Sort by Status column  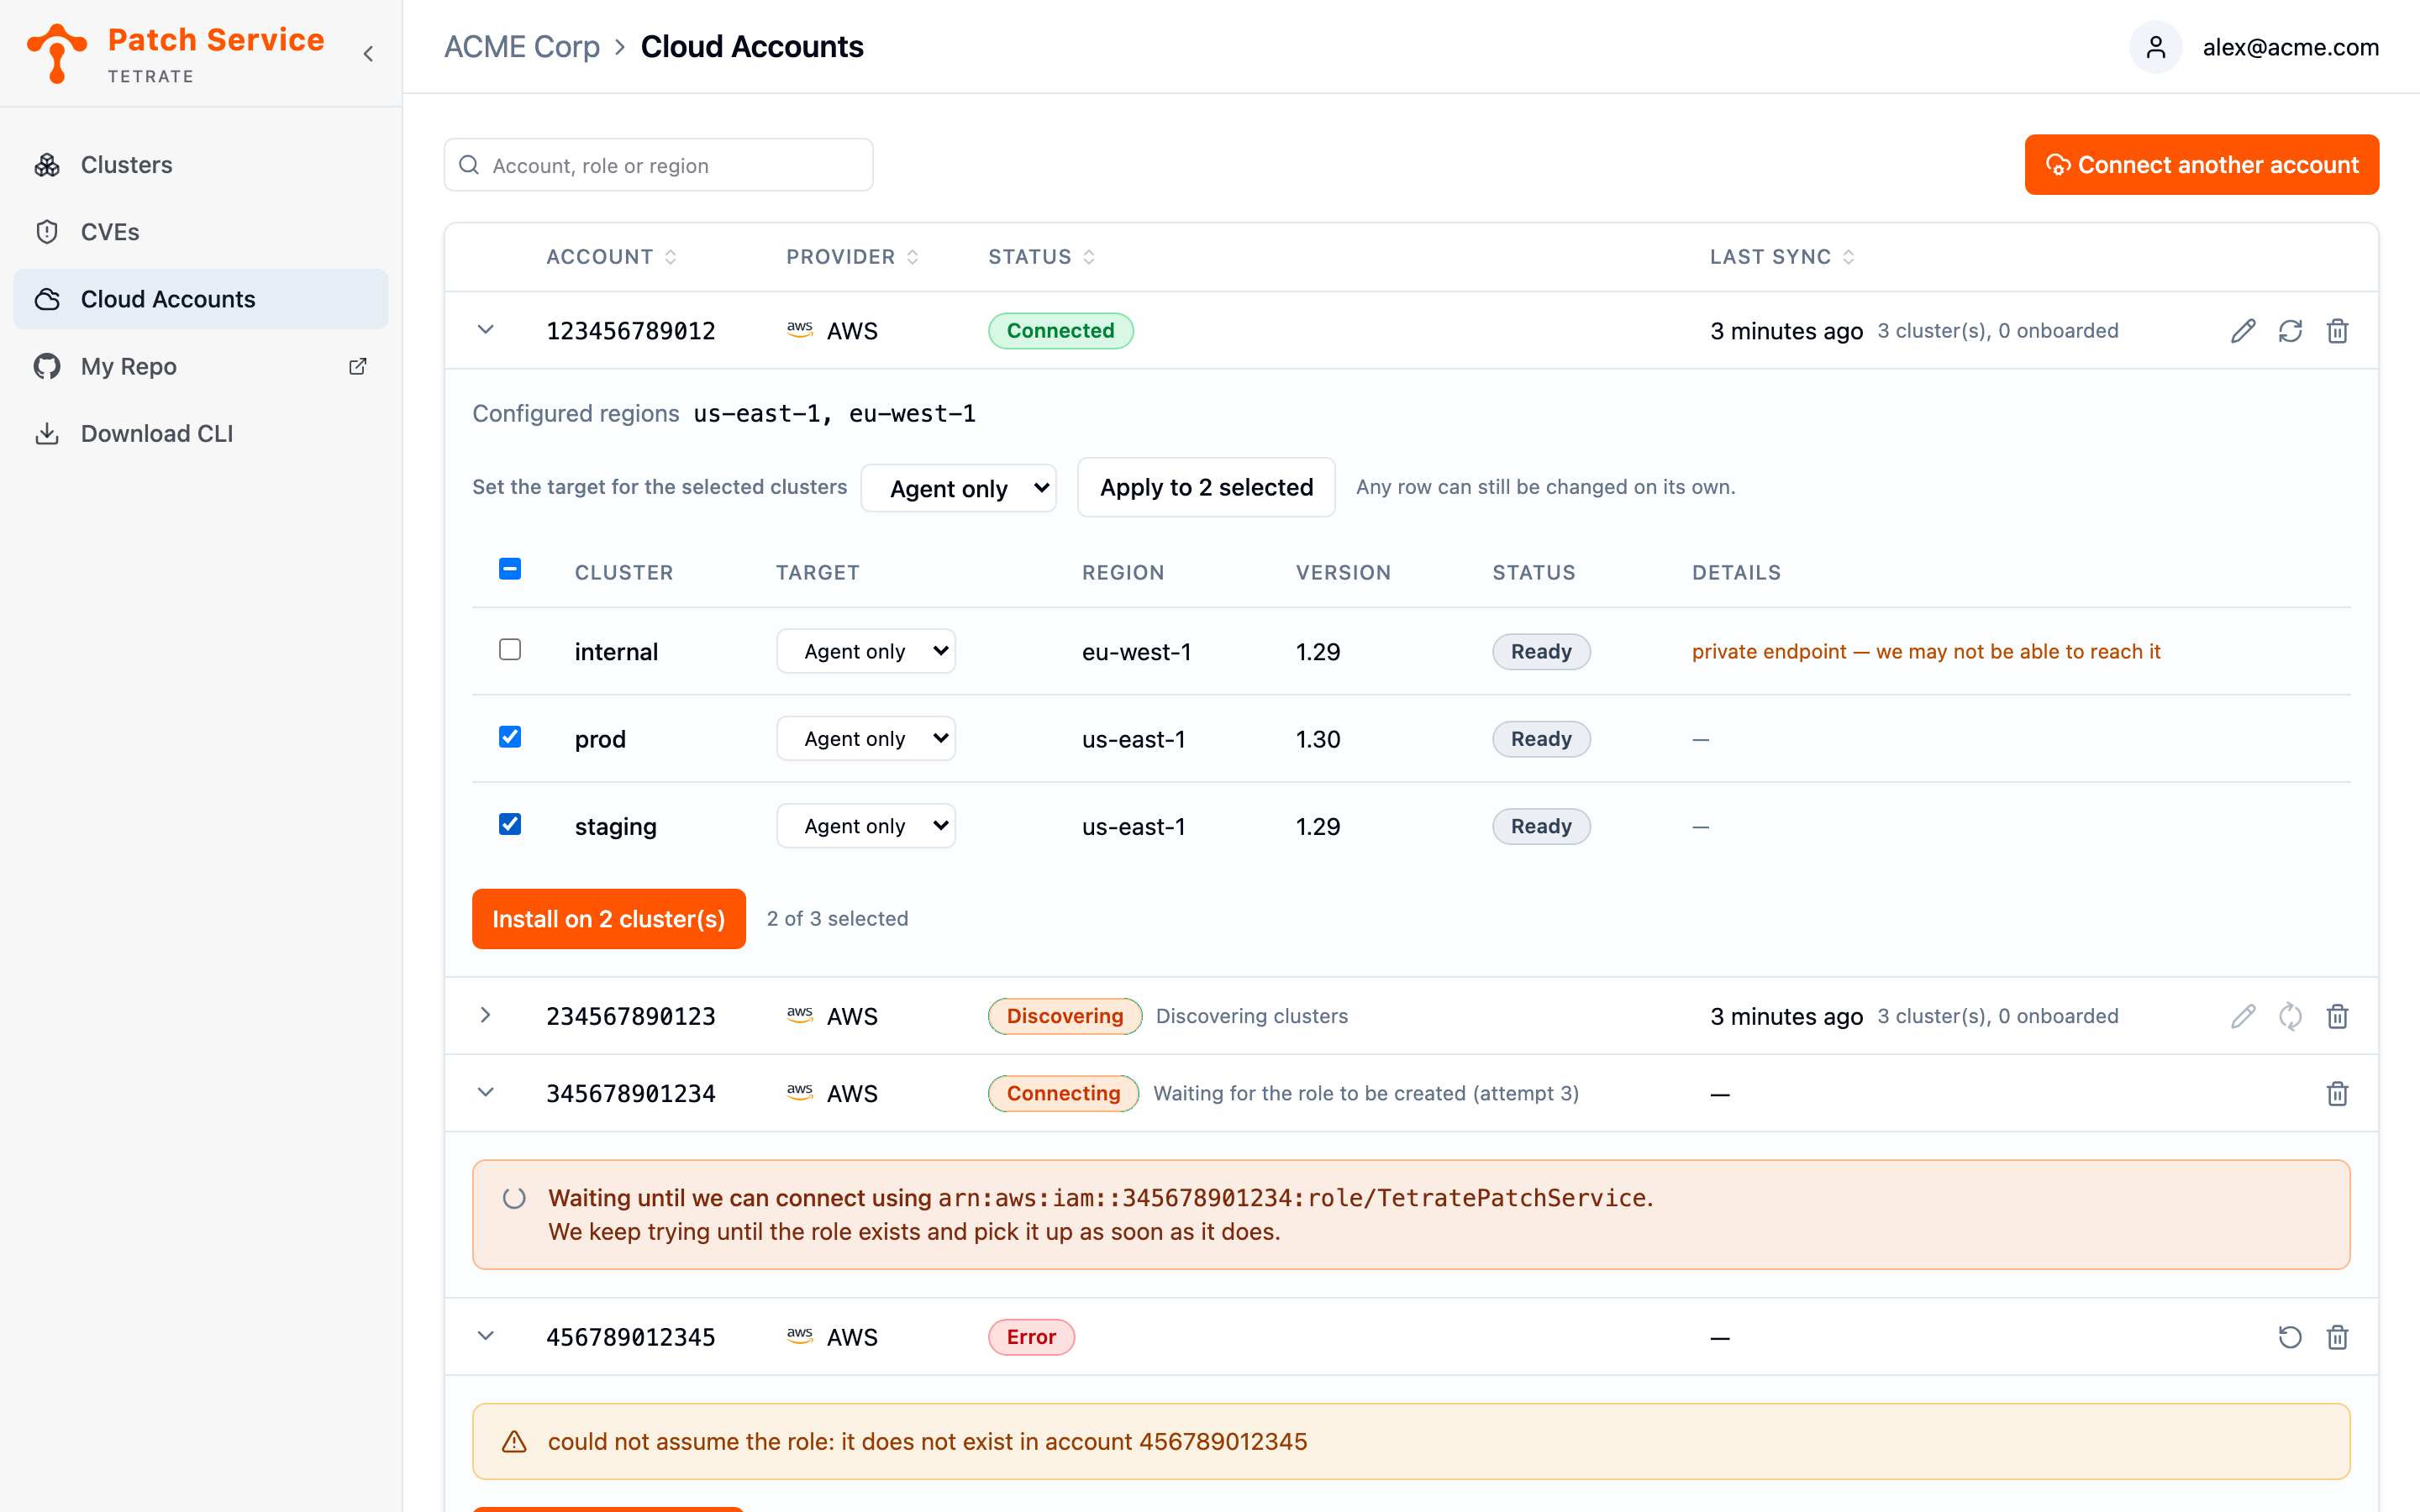(x=1042, y=257)
